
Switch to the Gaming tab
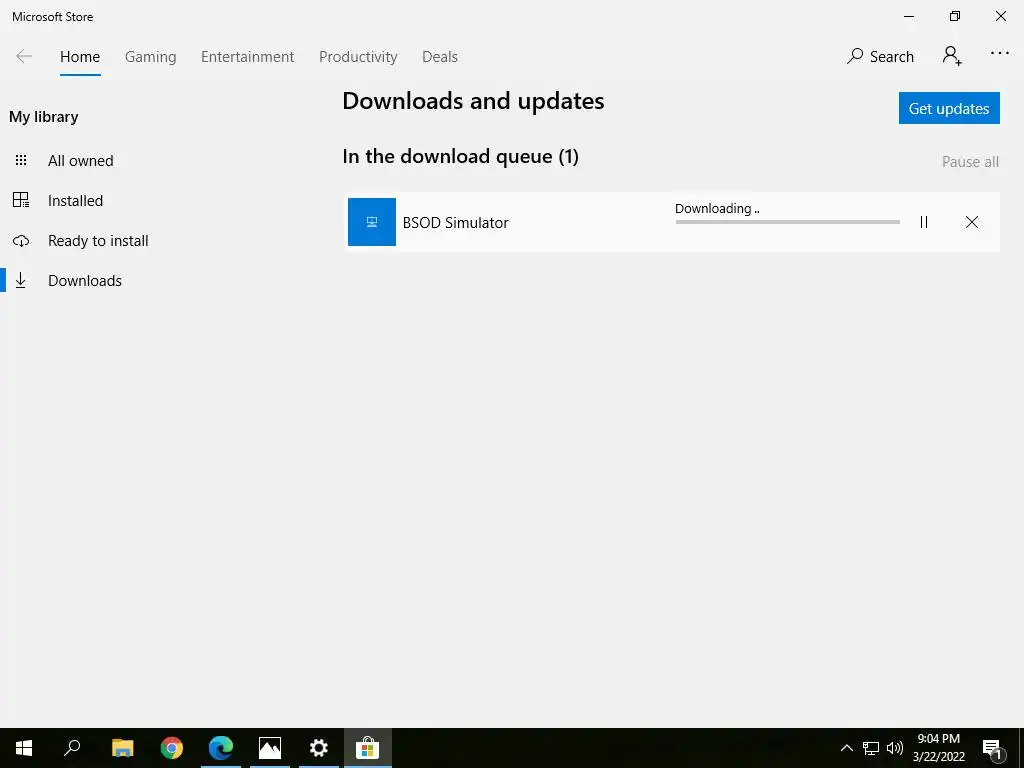click(x=150, y=57)
